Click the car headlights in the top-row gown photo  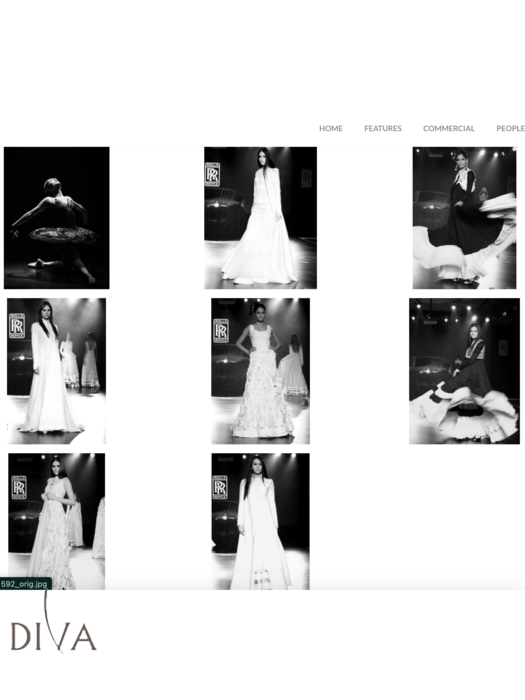click(x=217, y=204)
